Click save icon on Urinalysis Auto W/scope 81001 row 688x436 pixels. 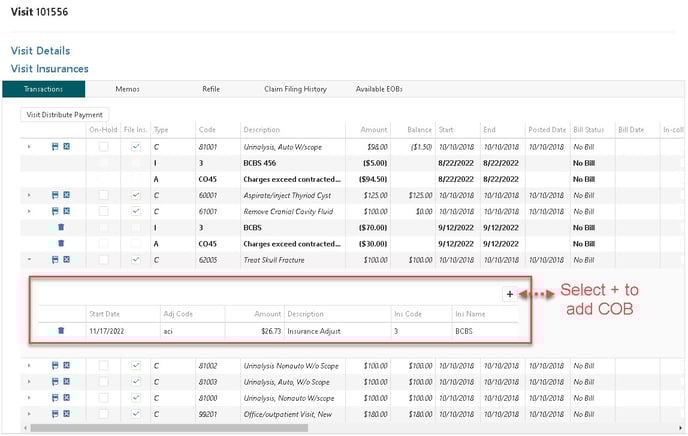pyautogui.click(x=54, y=147)
